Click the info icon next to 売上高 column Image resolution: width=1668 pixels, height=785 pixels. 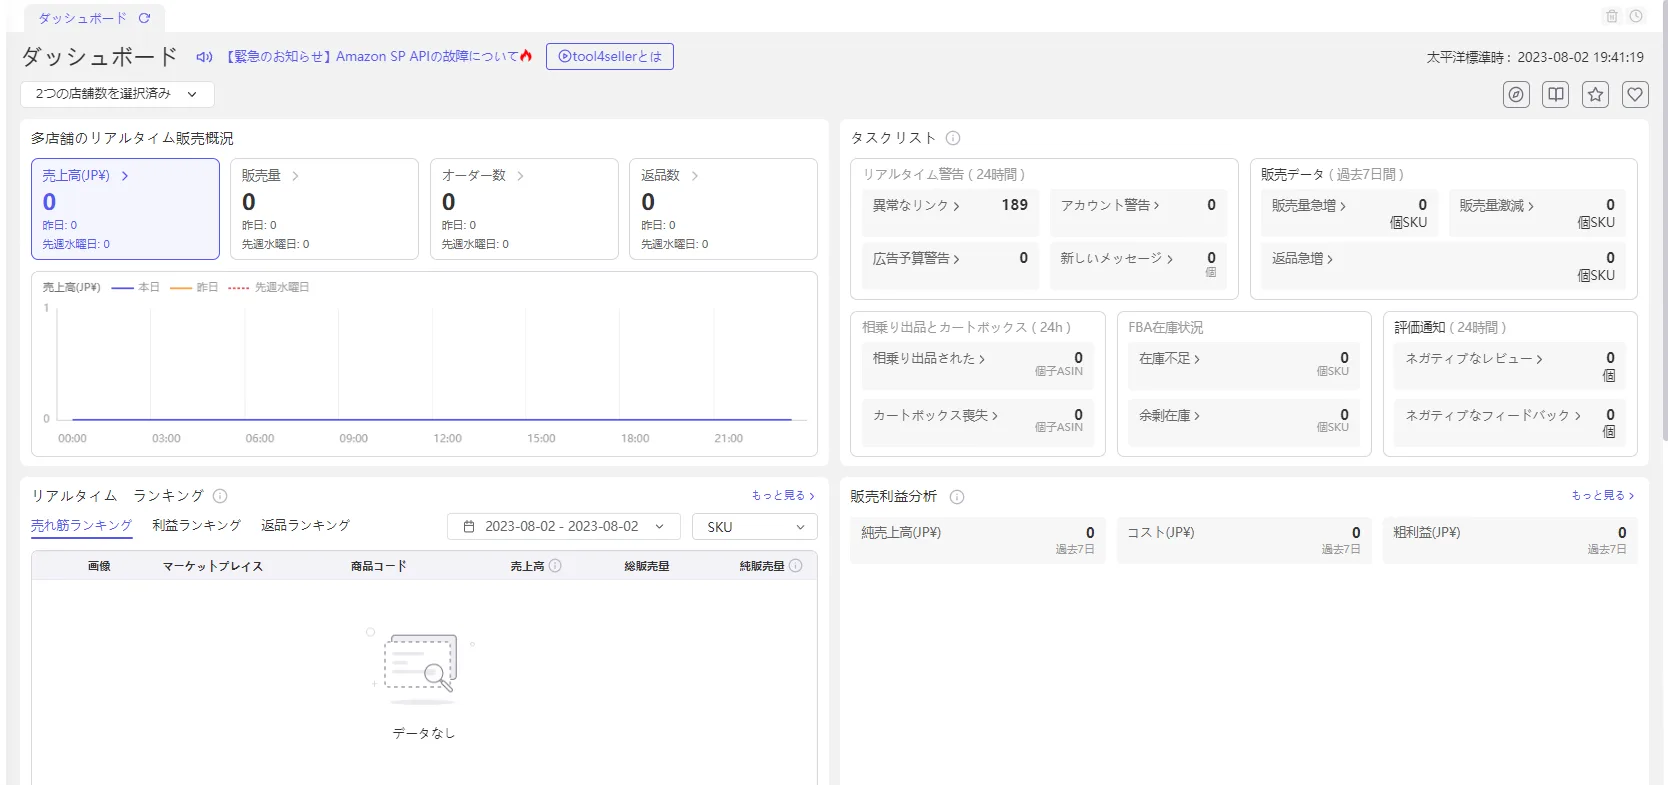pyautogui.click(x=555, y=566)
